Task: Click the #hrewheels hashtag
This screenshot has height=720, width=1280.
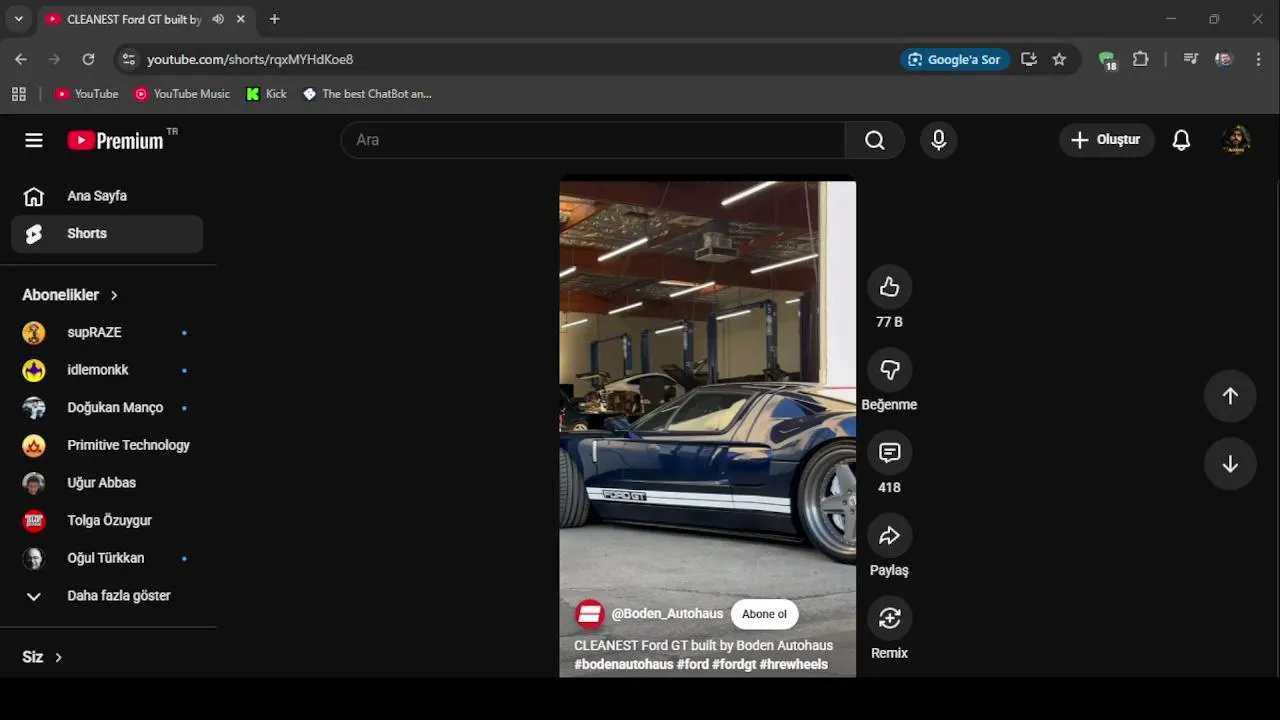Action: [x=794, y=664]
